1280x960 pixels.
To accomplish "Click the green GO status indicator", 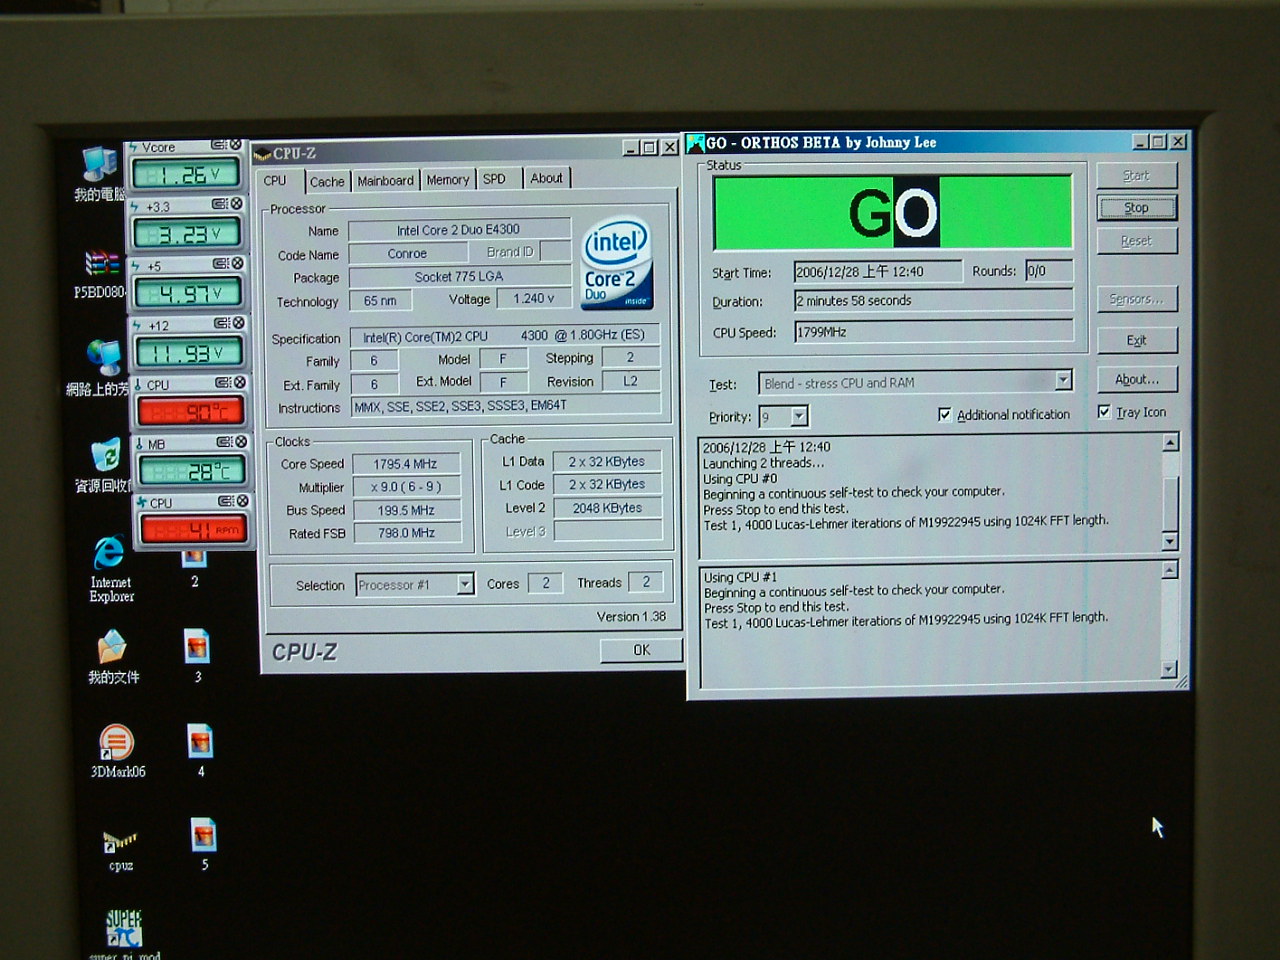I will click(x=893, y=212).
